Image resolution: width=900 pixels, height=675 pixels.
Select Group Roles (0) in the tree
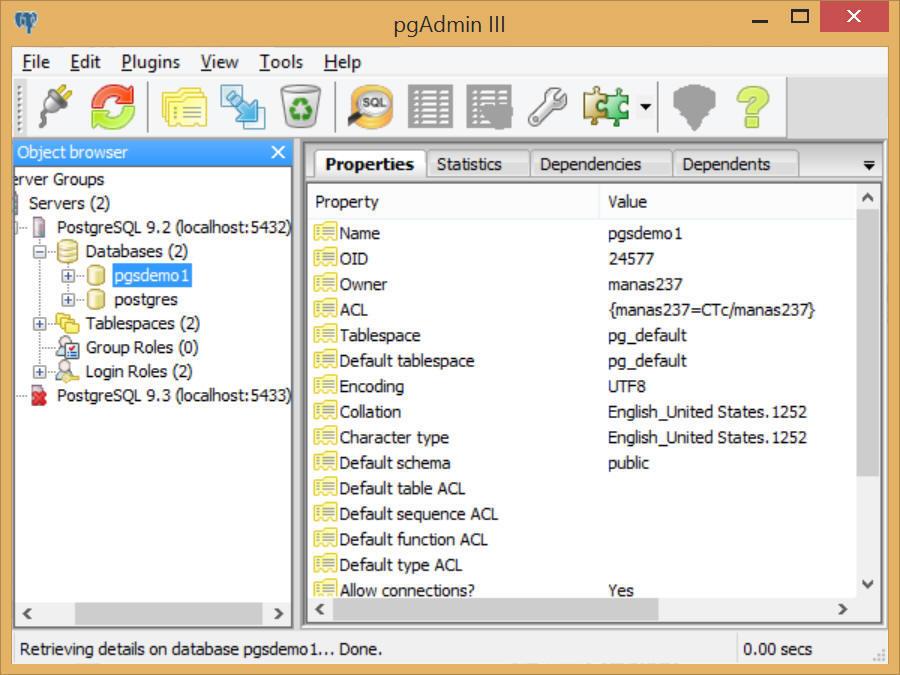142,348
